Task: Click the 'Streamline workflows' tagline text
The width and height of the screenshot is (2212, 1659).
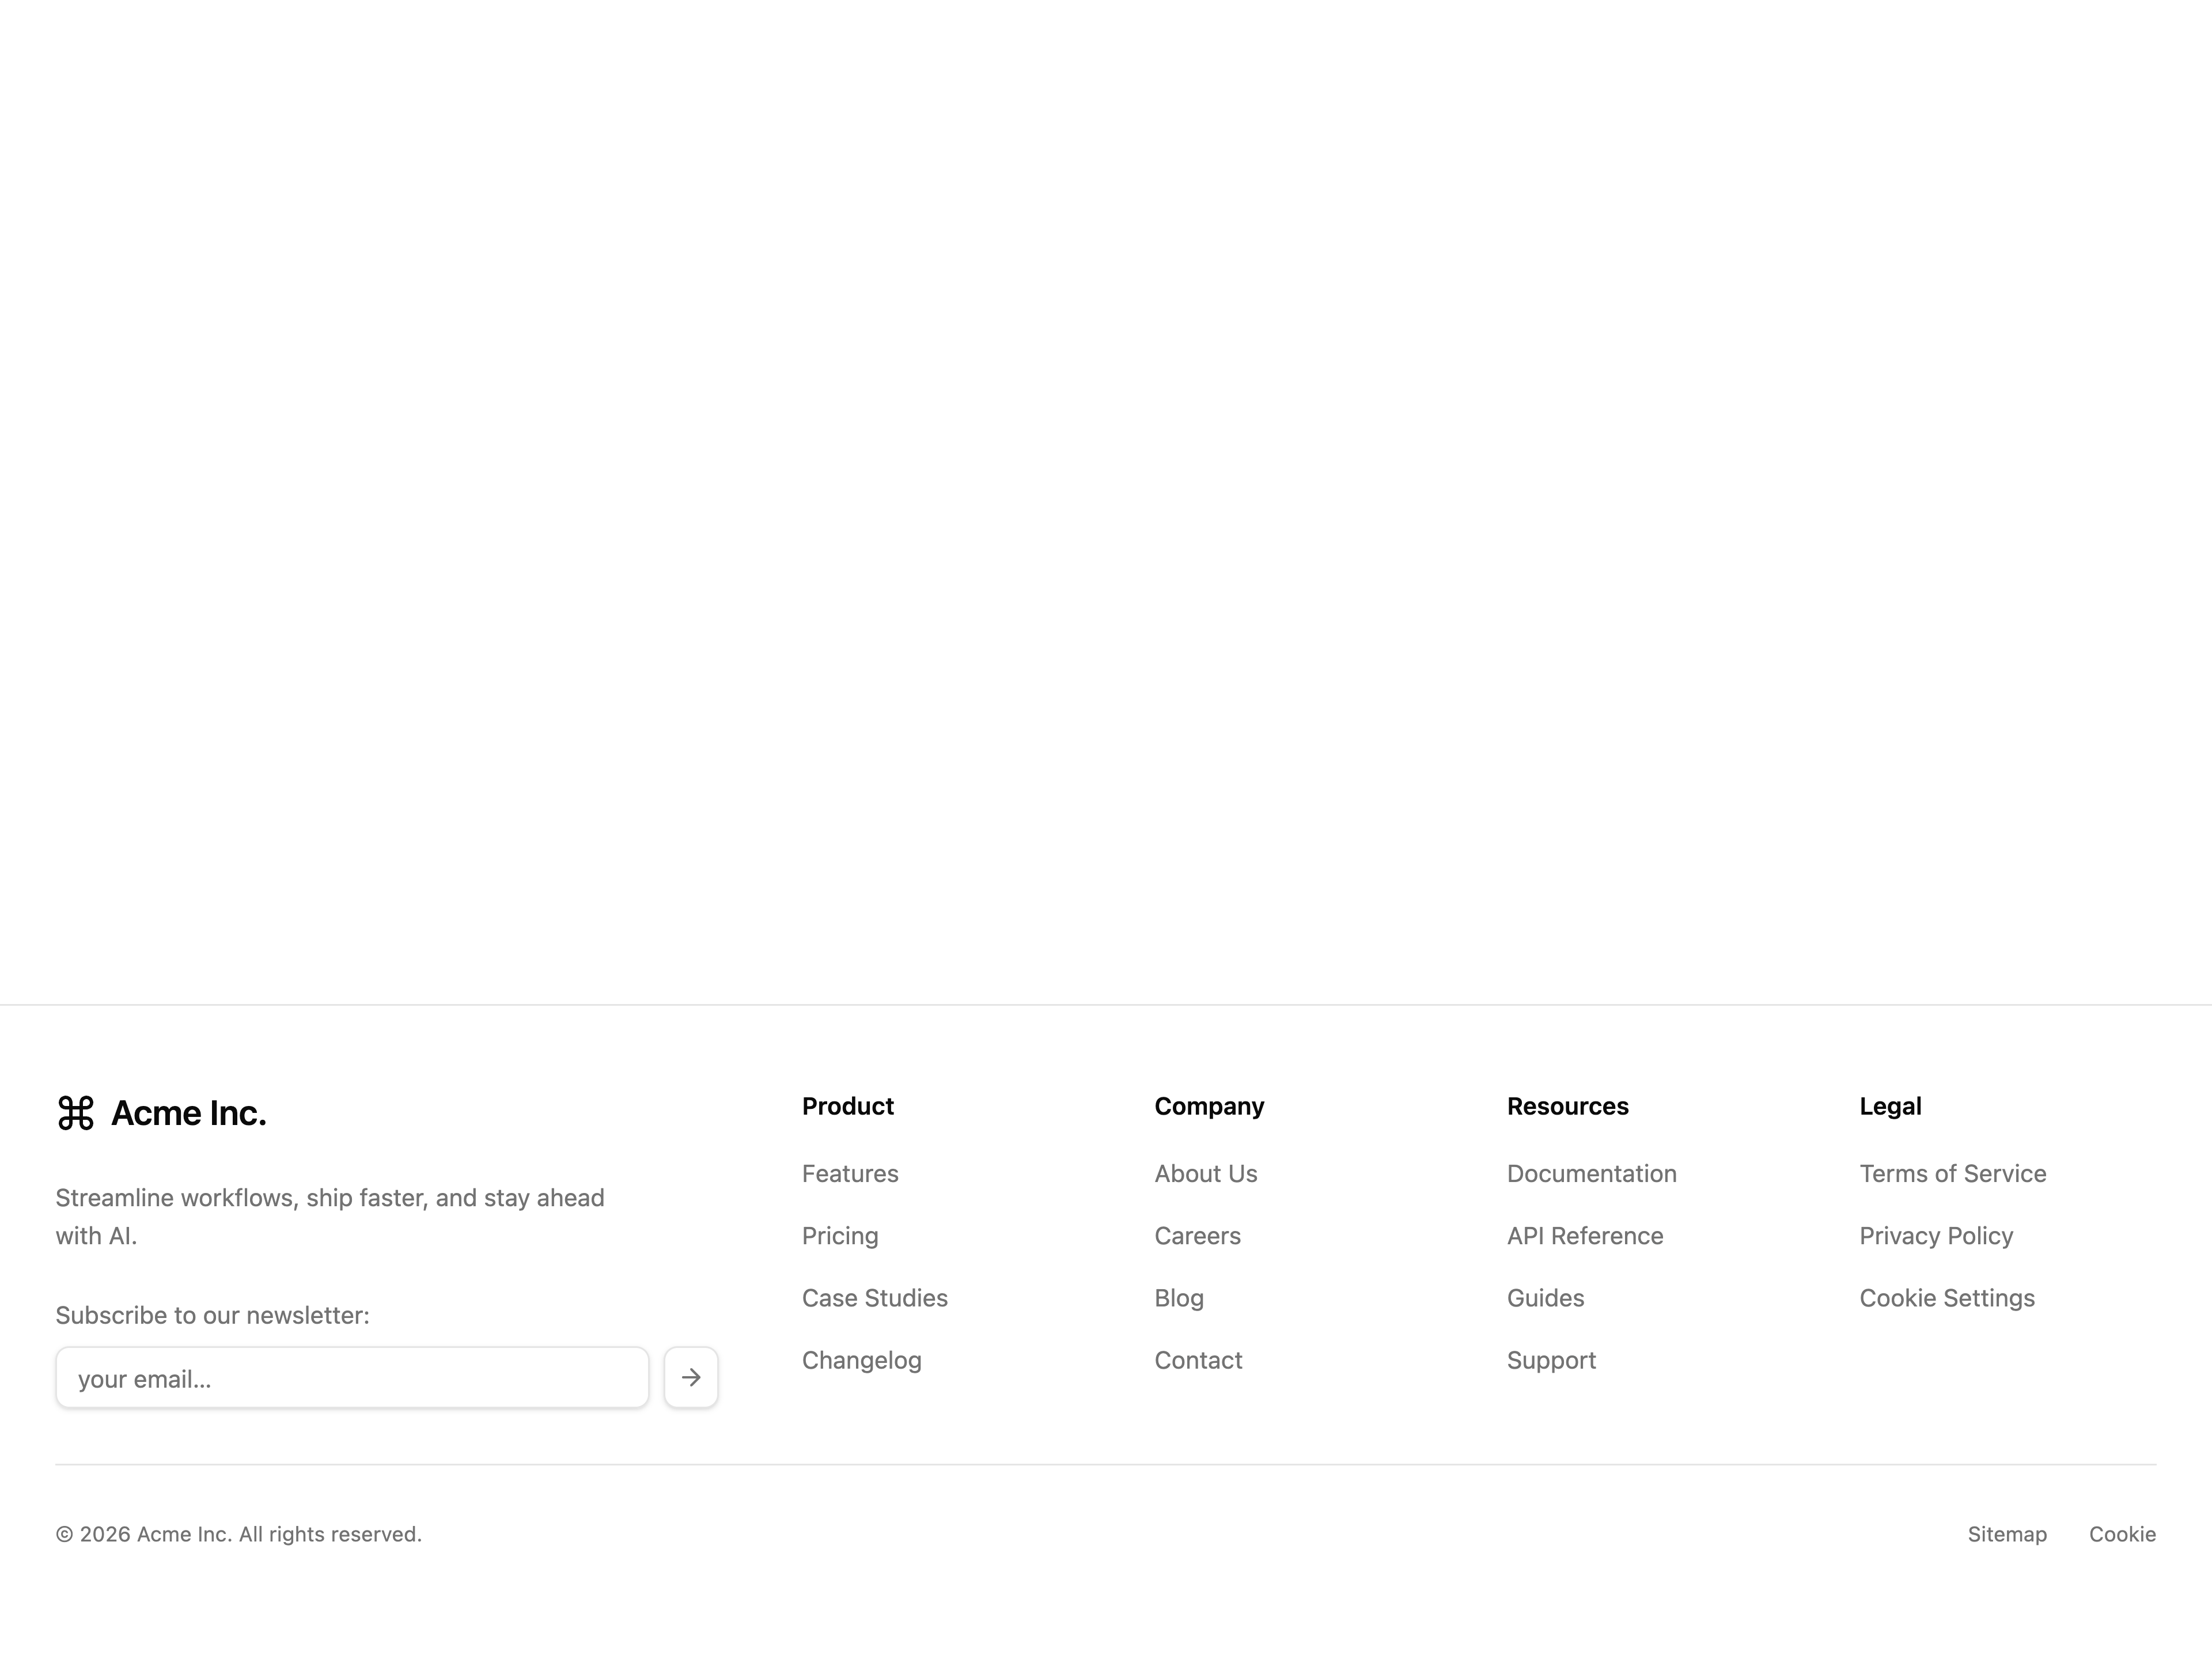Action: pos(330,1216)
